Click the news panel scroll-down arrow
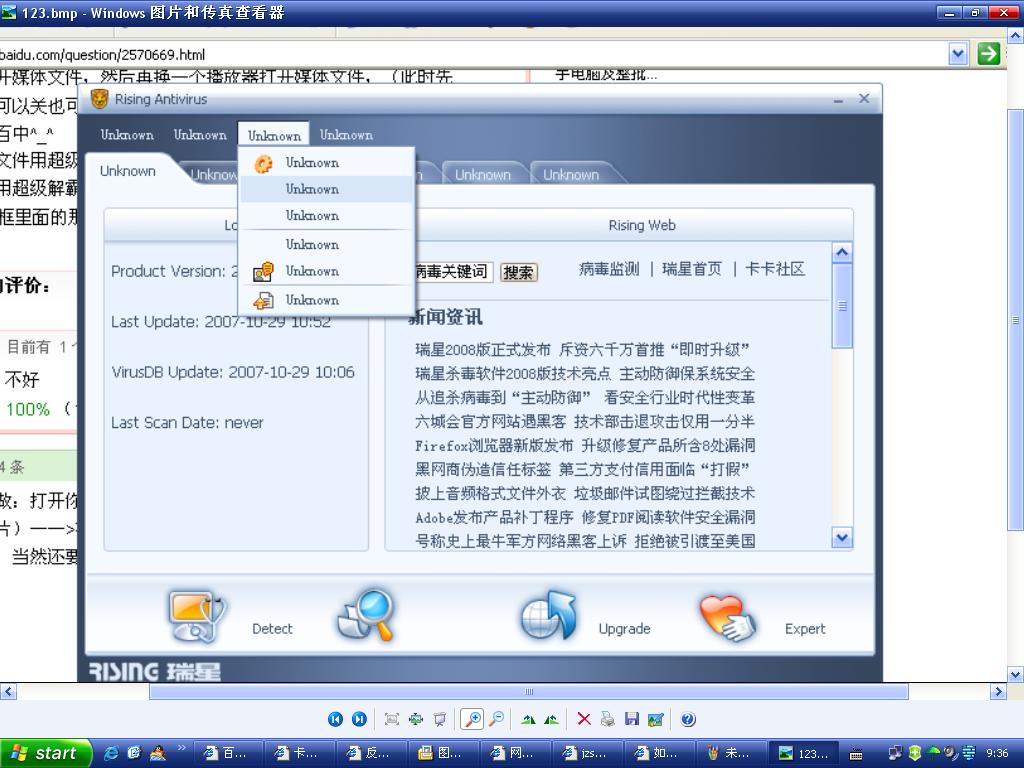 [x=842, y=537]
